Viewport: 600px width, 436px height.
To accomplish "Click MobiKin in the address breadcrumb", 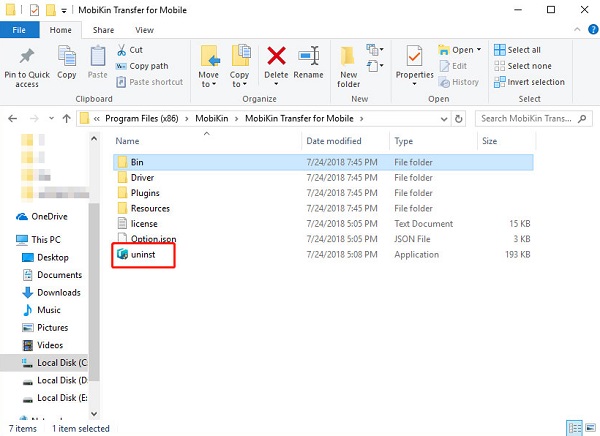I will [x=212, y=119].
